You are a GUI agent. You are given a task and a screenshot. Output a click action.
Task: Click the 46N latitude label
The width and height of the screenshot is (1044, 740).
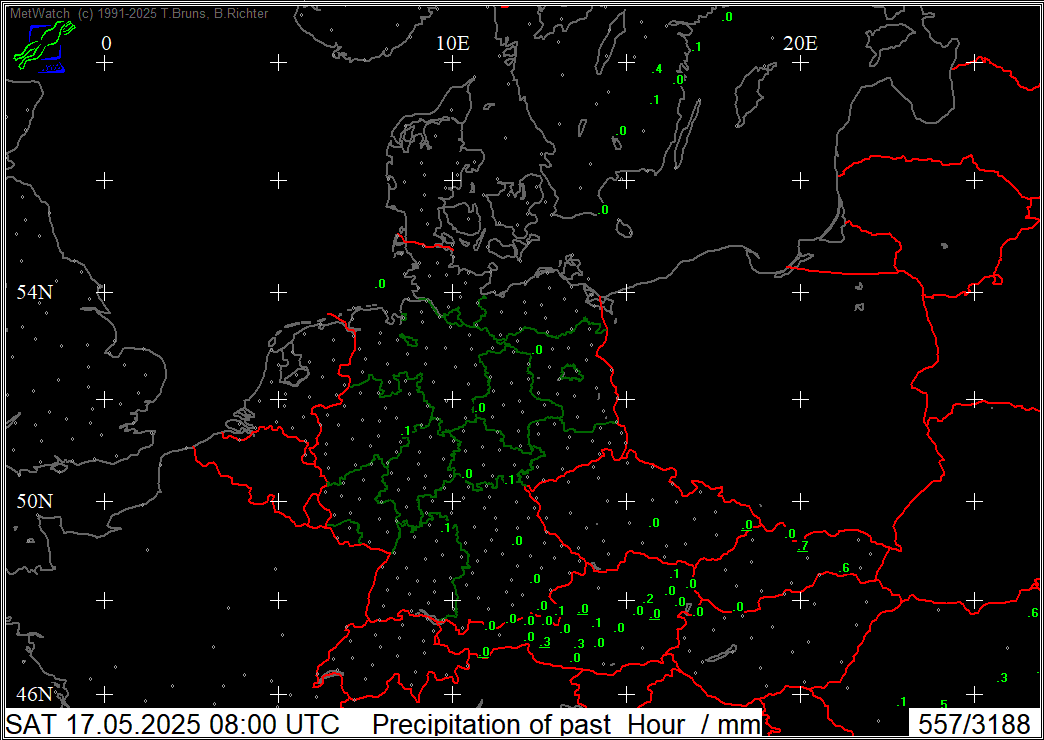[x=35, y=695]
